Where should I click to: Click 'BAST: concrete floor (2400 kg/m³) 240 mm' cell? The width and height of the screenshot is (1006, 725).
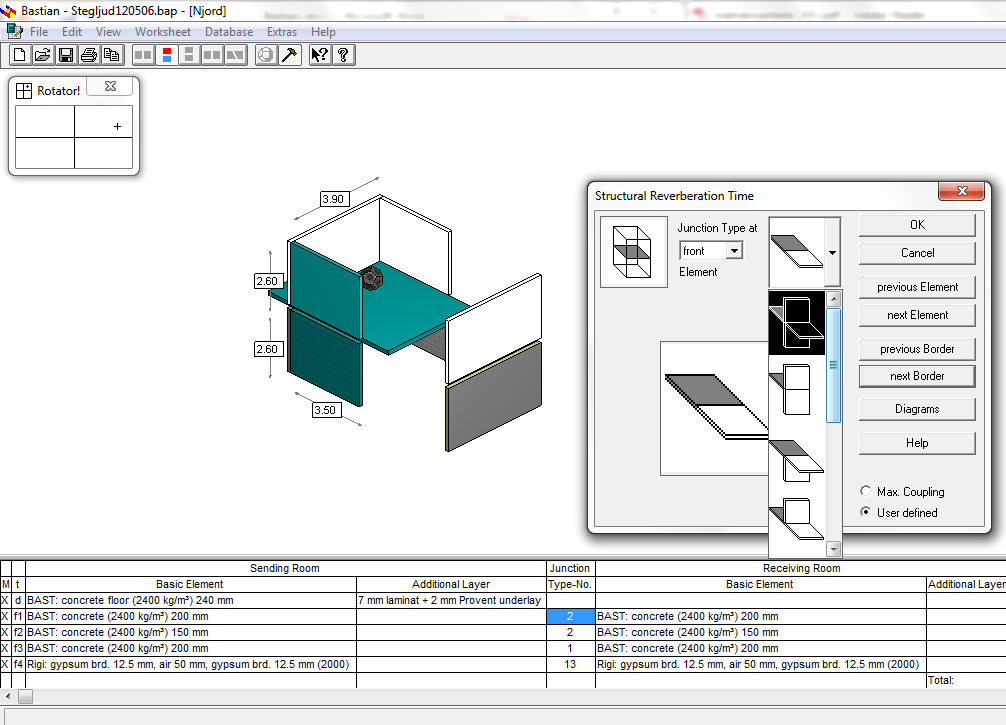(191, 601)
